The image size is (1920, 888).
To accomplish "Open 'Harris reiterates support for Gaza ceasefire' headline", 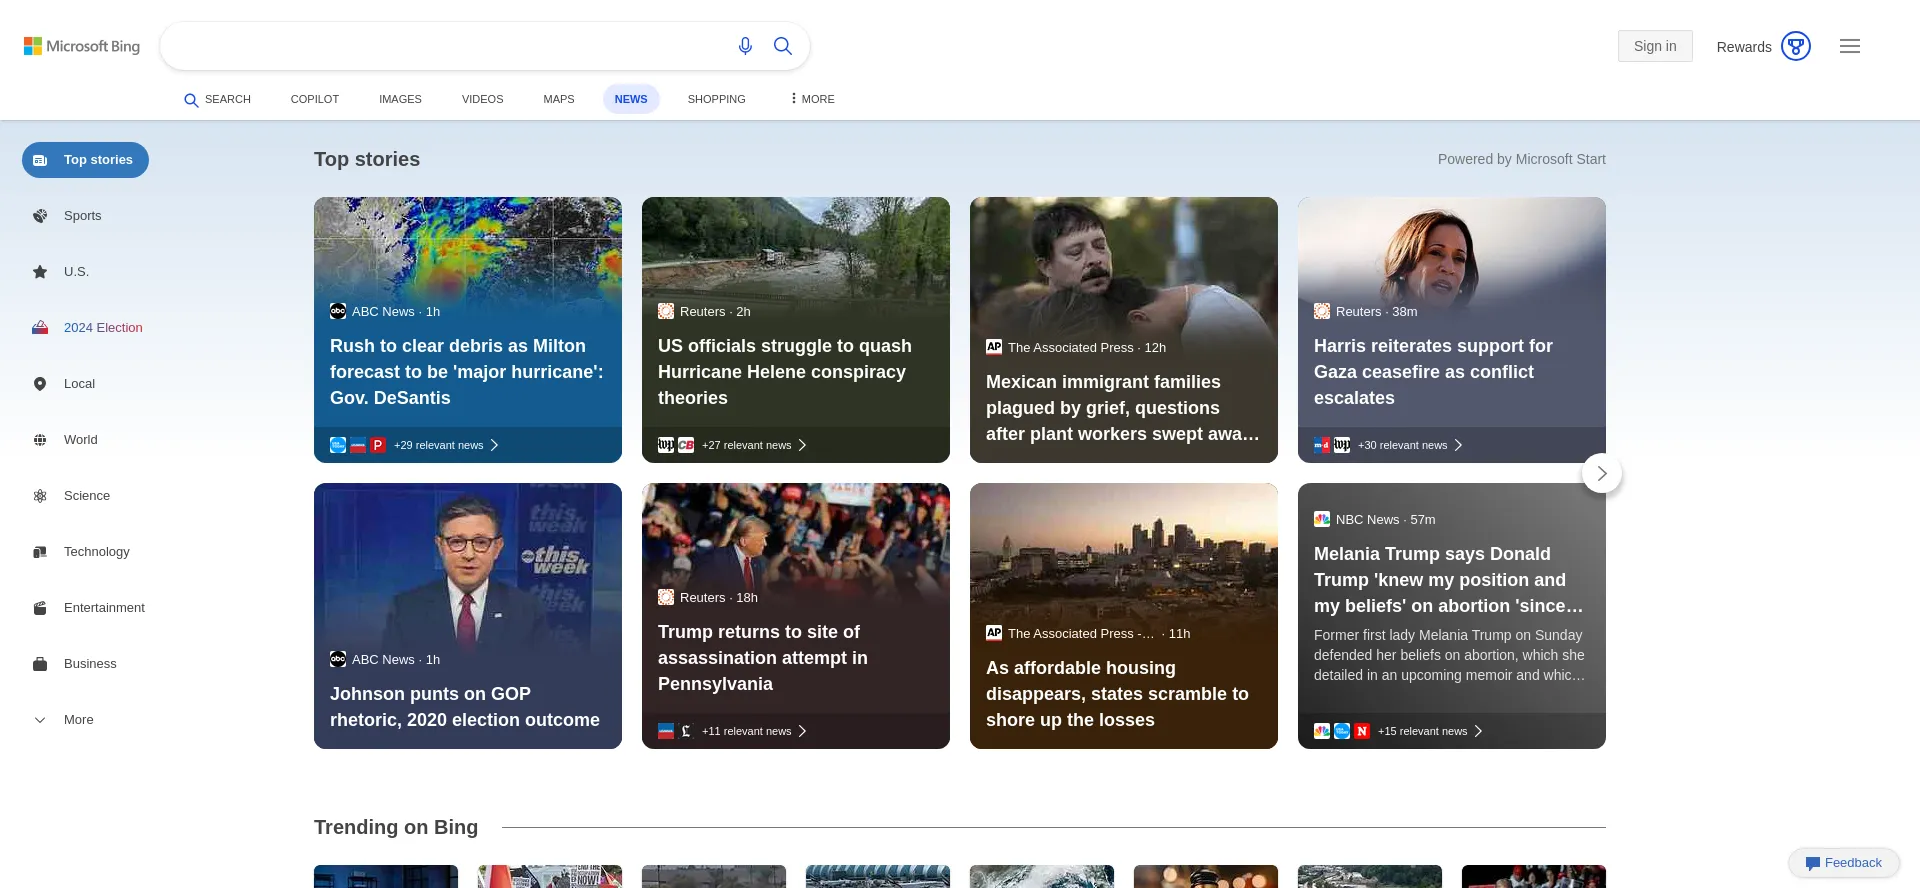I will coord(1433,372).
